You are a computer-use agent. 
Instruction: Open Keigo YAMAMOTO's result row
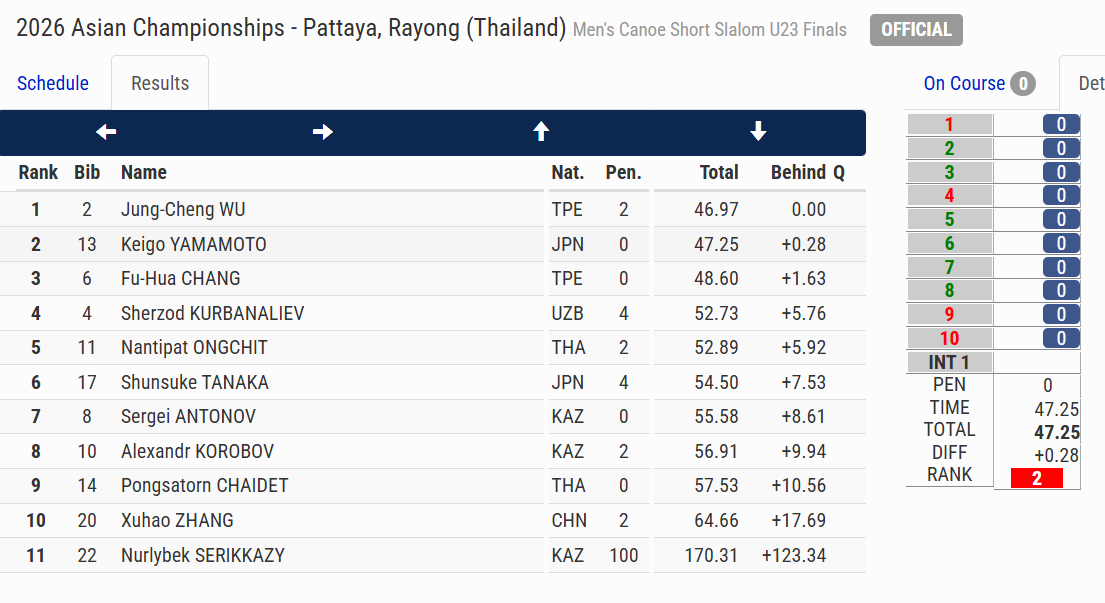[194, 245]
